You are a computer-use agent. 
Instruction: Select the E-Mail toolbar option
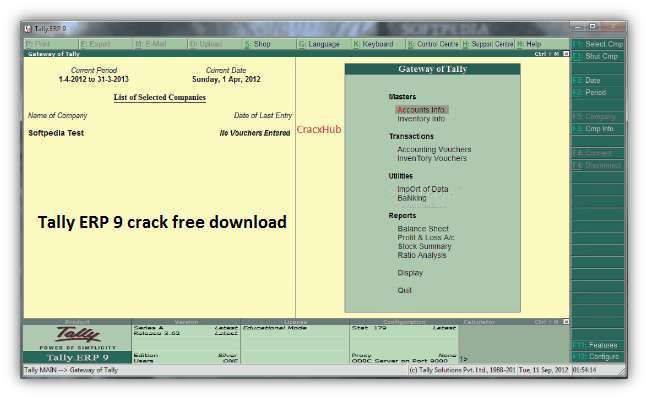tap(160, 44)
